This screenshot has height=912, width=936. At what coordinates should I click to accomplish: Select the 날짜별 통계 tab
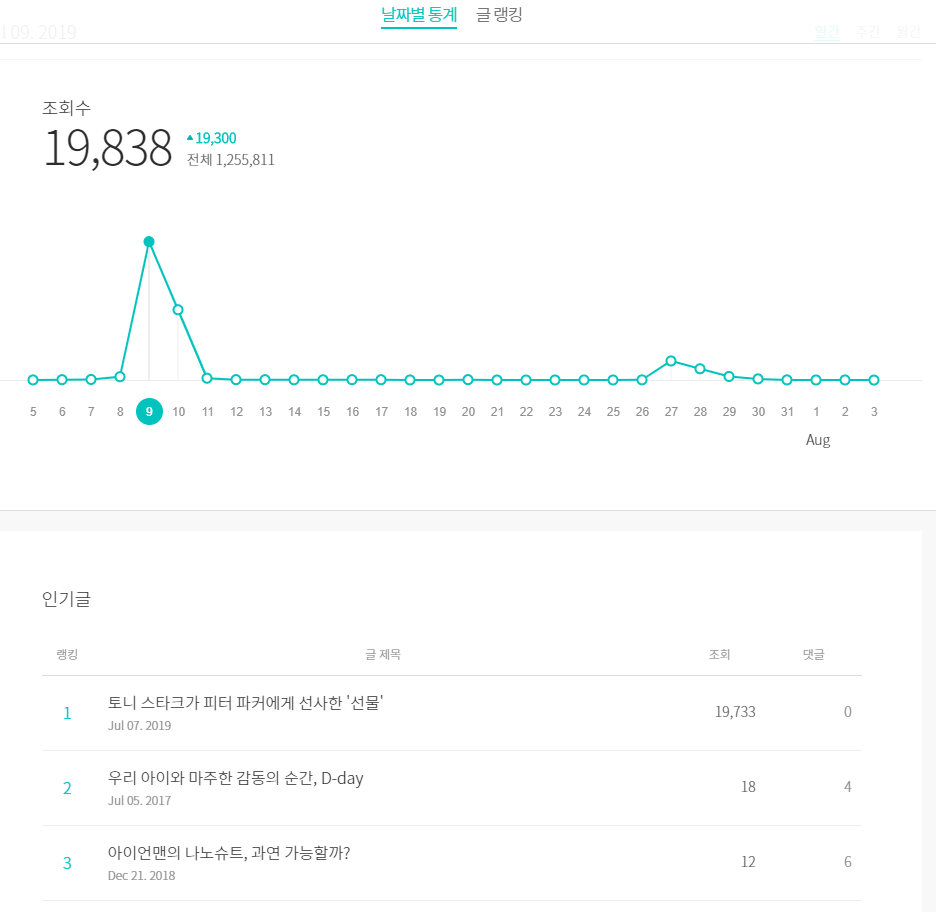[419, 14]
